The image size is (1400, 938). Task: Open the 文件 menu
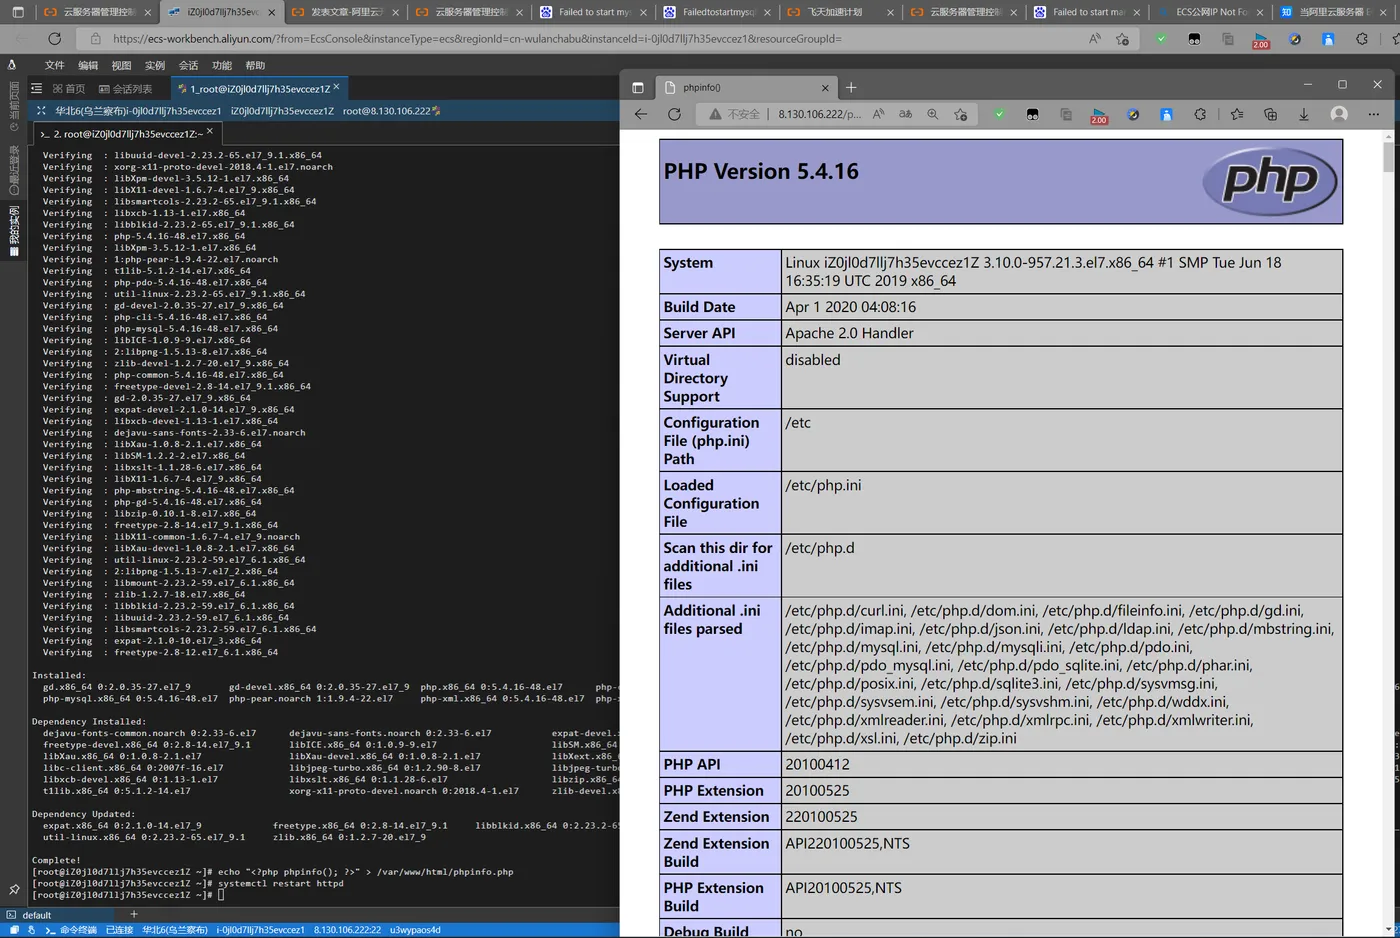tap(55, 65)
